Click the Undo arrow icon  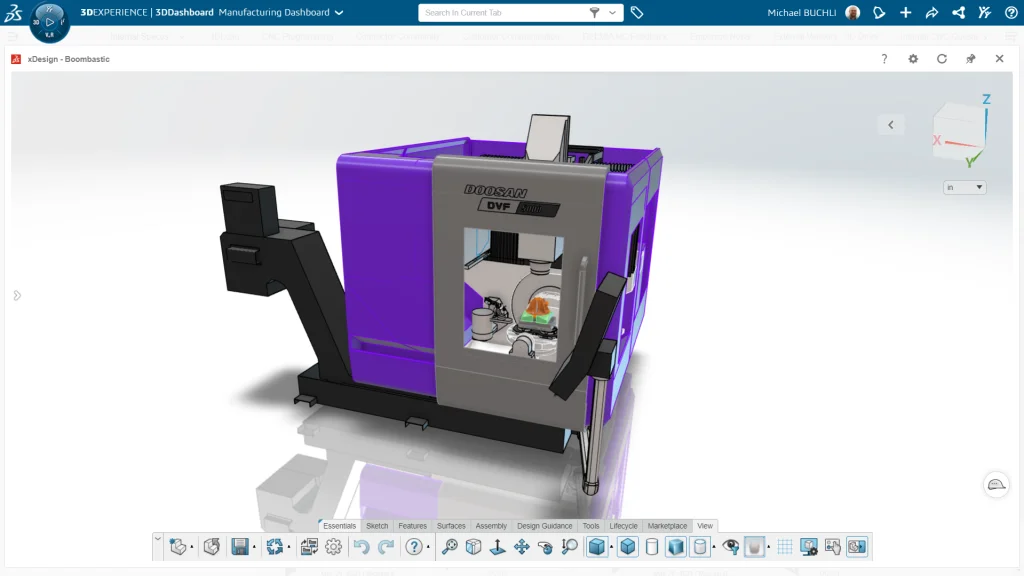click(x=361, y=547)
